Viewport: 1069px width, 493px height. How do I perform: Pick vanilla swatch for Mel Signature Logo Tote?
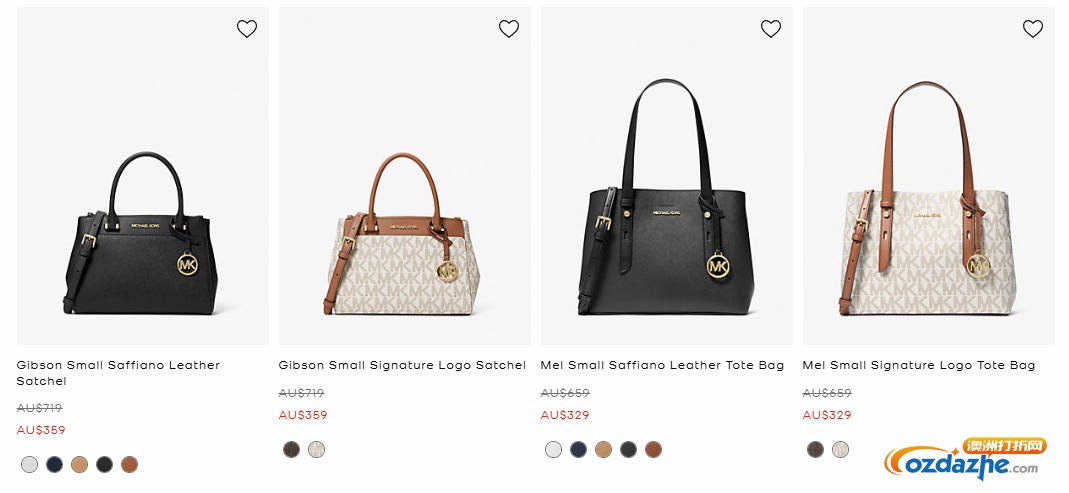point(841,449)
